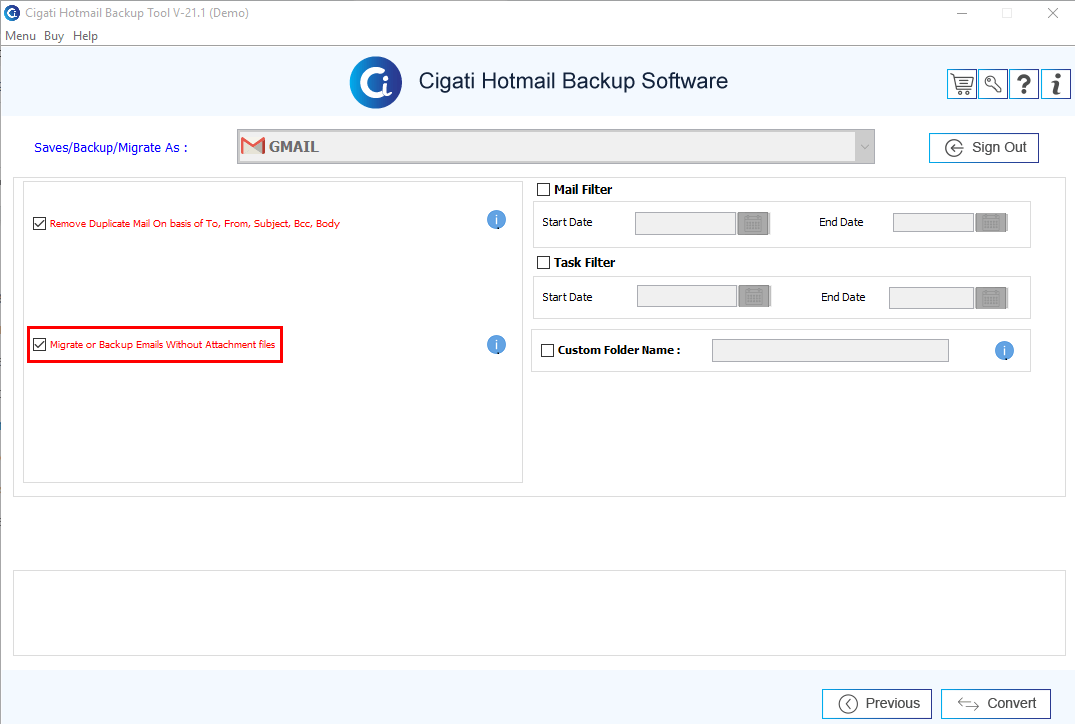1075x724 pixels.
Task: Open Mail Filter End Date calendar
Action: point(991,223)
